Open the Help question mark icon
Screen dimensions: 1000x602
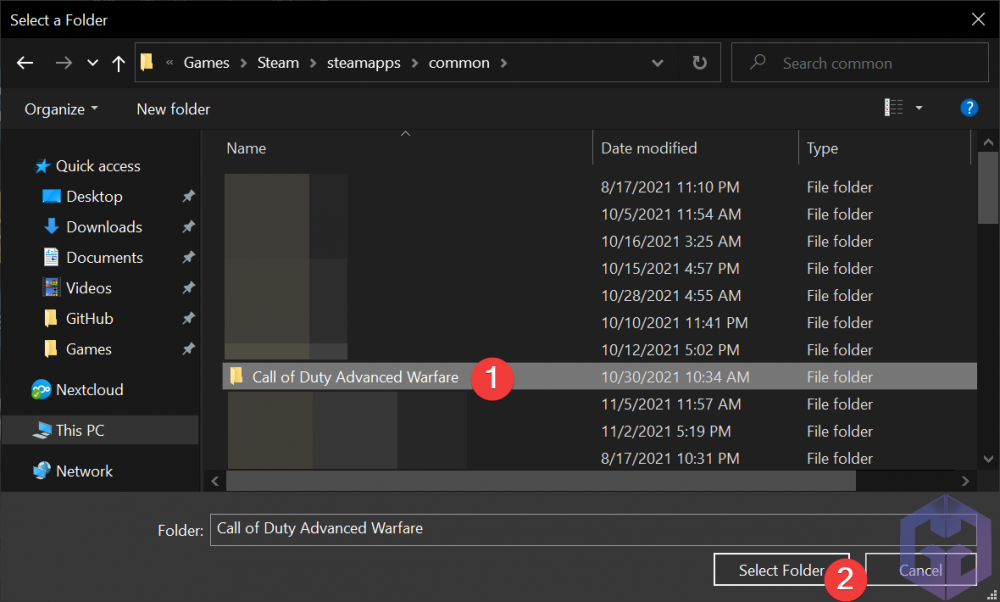tap(968, 108)
